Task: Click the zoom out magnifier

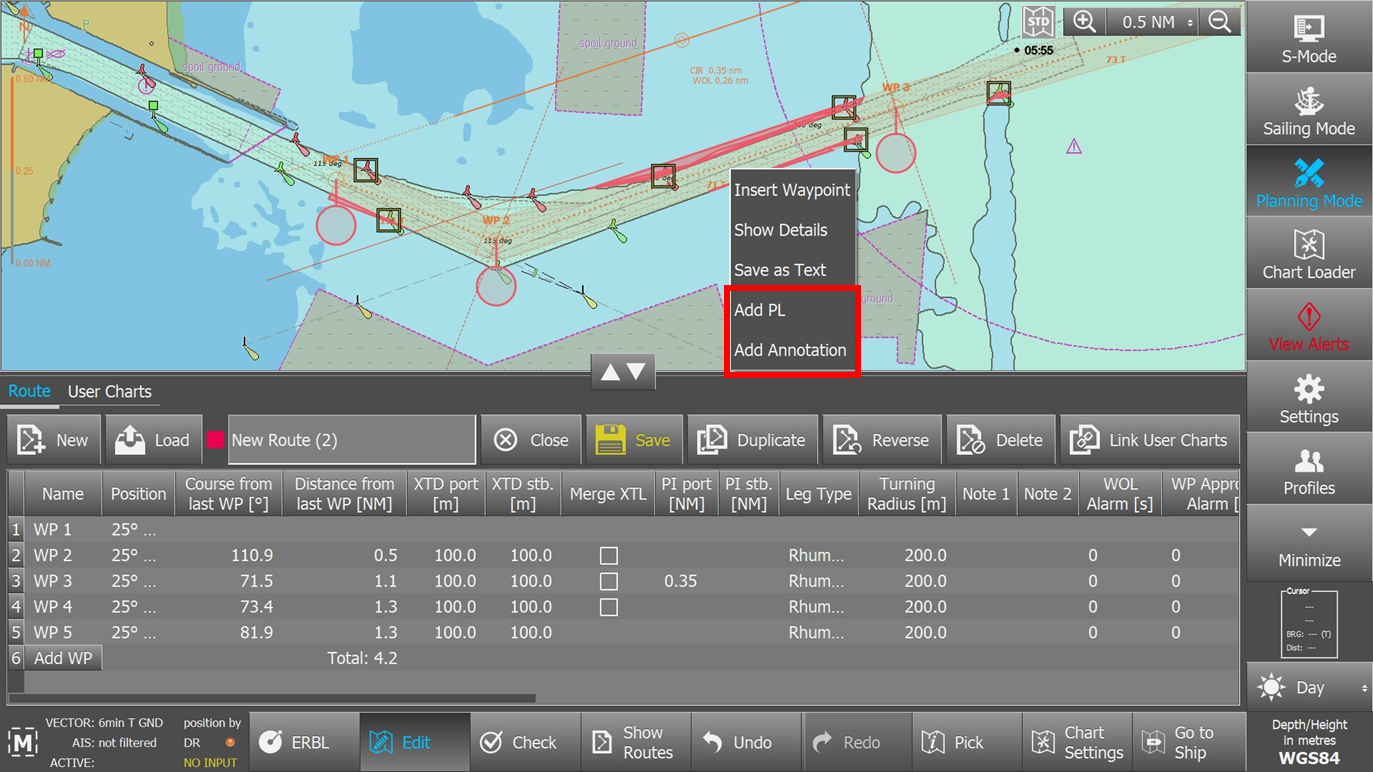Action: [x=1220, y=22]
